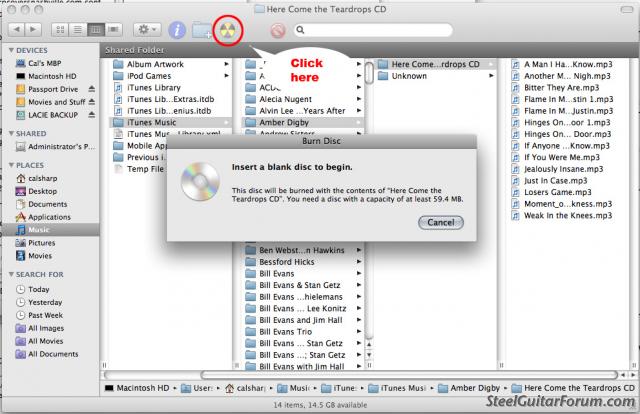
Task: Click the Burn disc icon in toolbar
Action: pyautogui.click(x=228, y=31)
